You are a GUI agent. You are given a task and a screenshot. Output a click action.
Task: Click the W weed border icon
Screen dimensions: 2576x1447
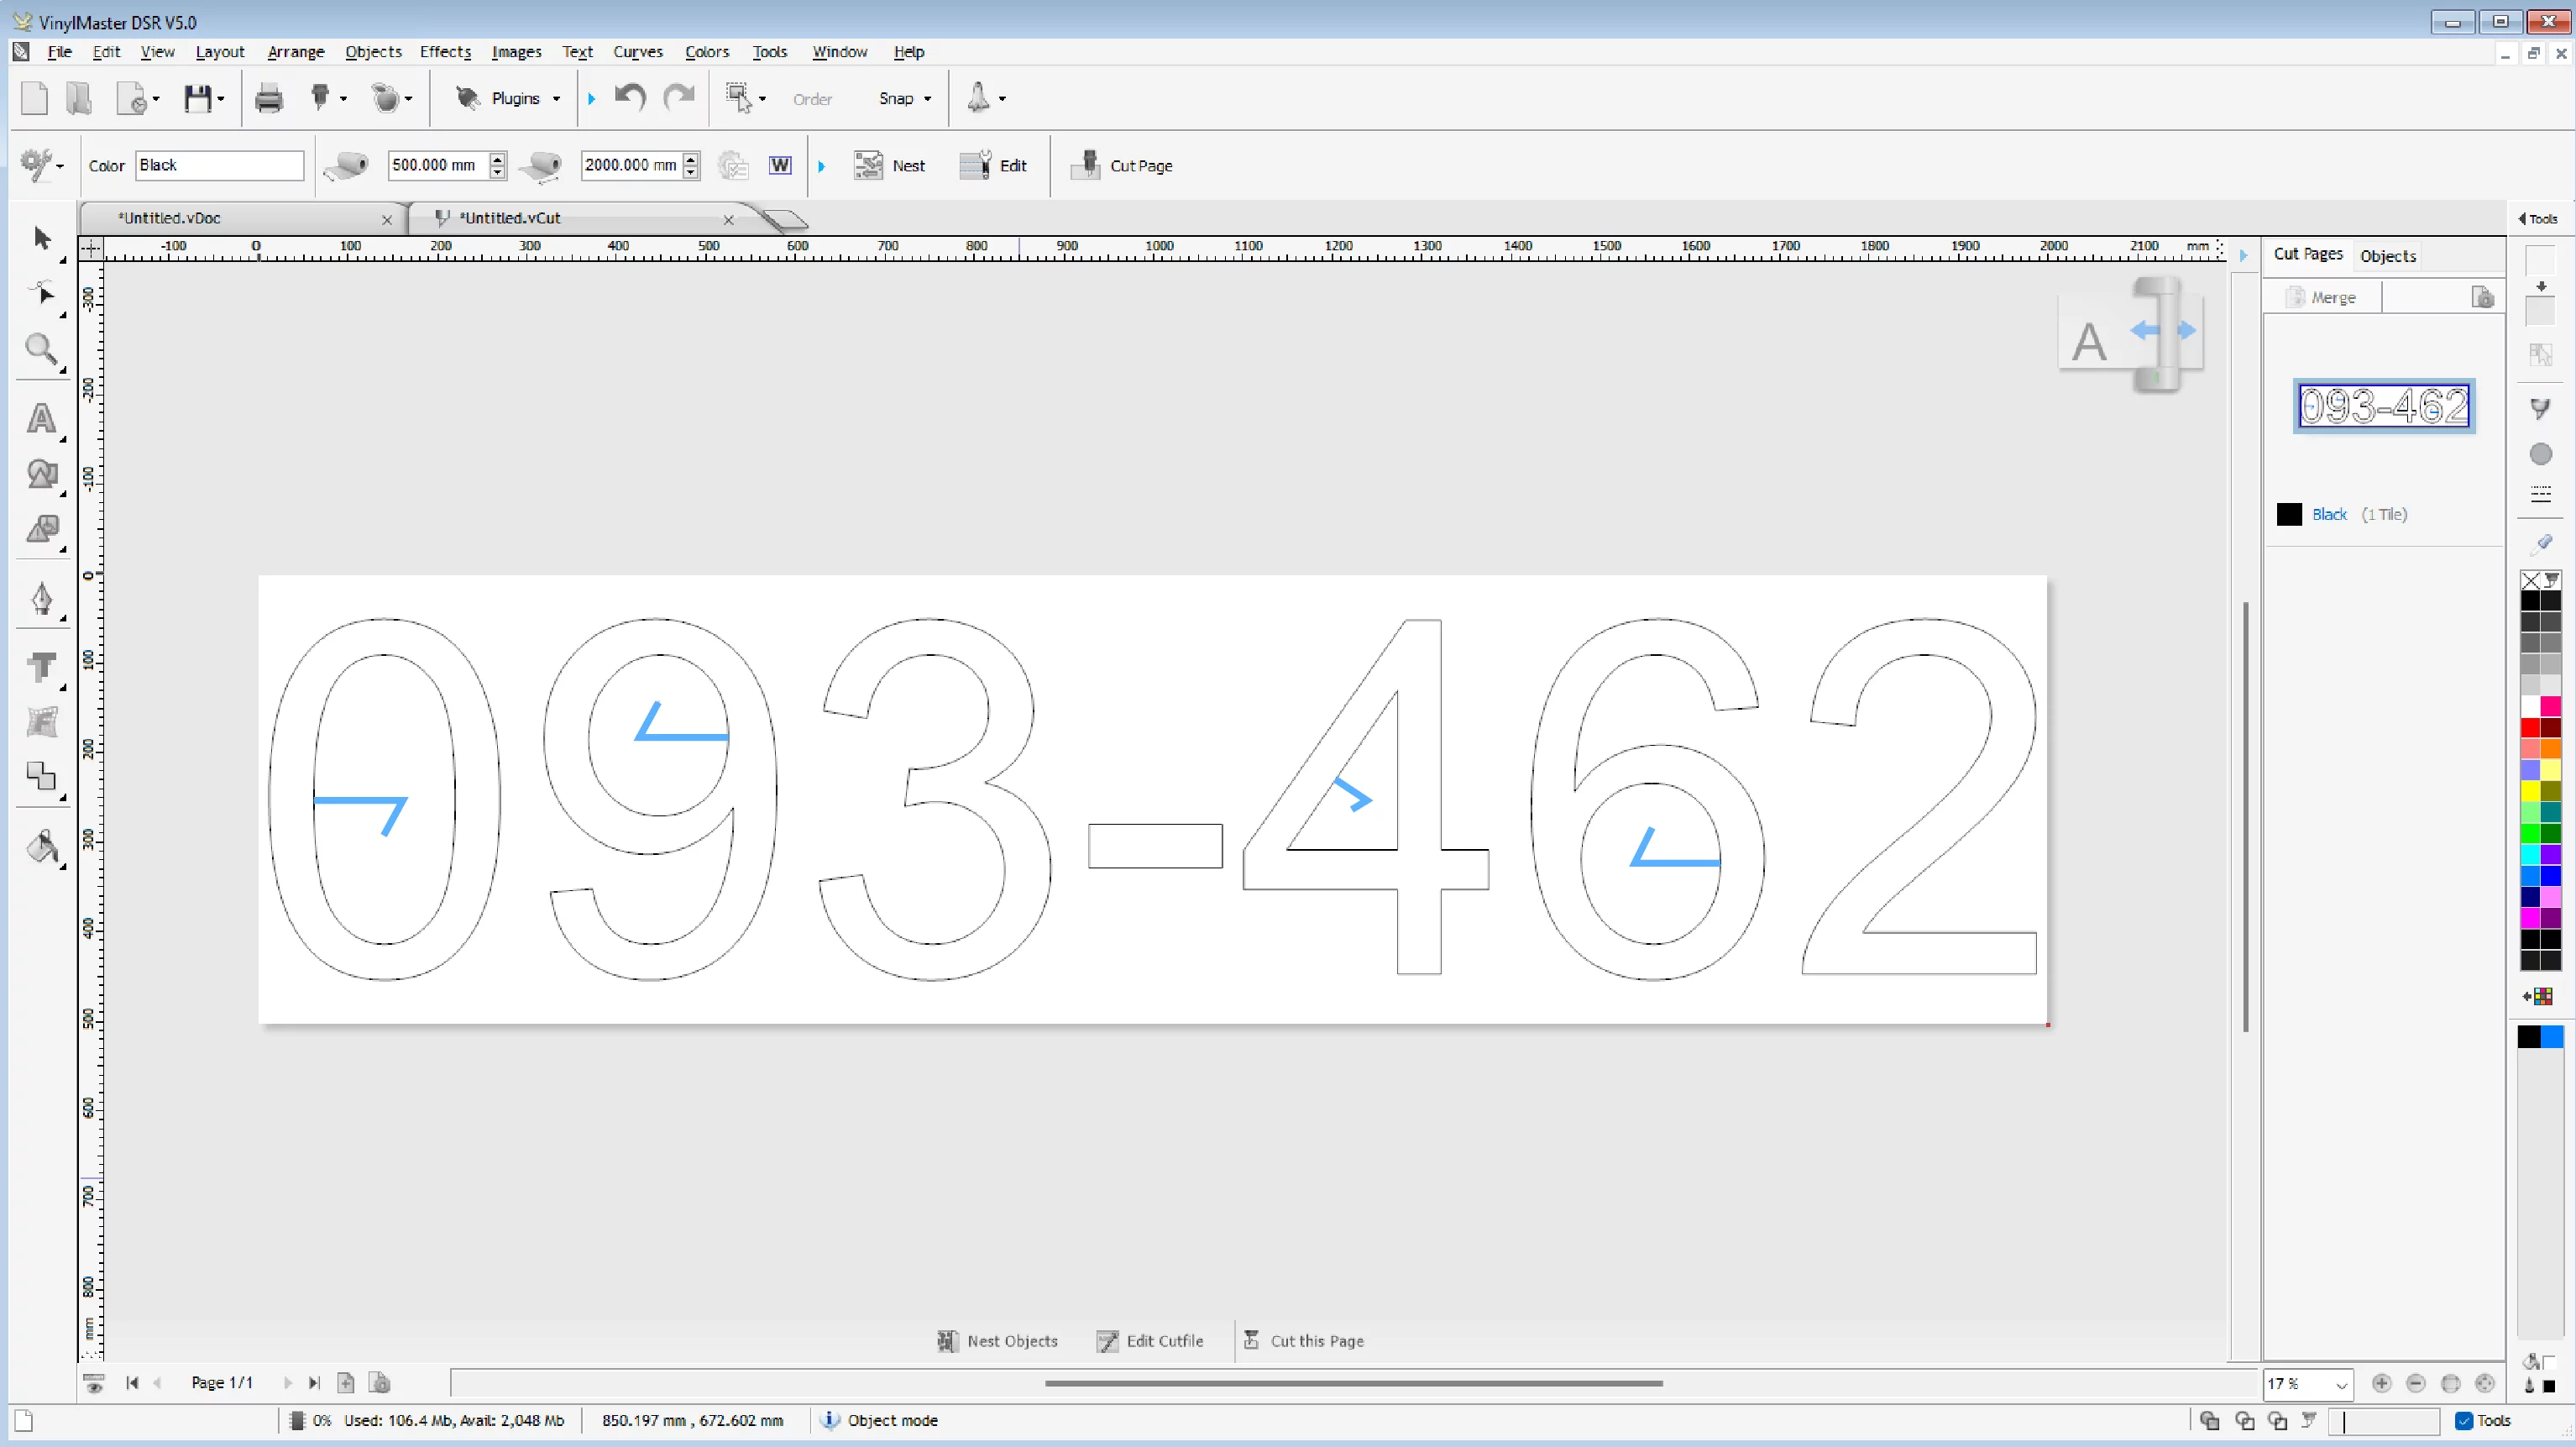(780, 165)
